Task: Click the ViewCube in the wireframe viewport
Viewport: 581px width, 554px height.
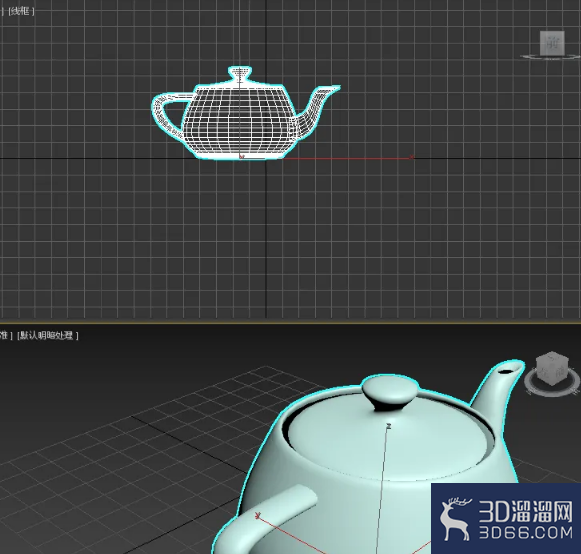Action: [x=552, y=43]
